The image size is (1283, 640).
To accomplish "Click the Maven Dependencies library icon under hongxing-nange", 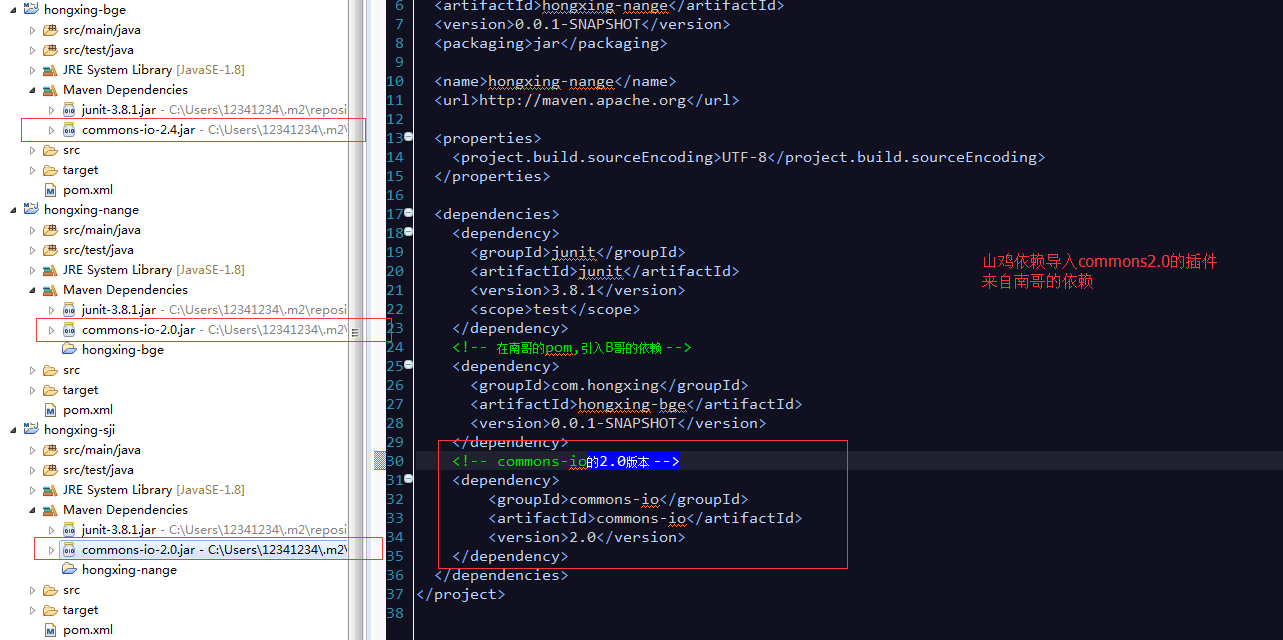I will coord(50,290).
